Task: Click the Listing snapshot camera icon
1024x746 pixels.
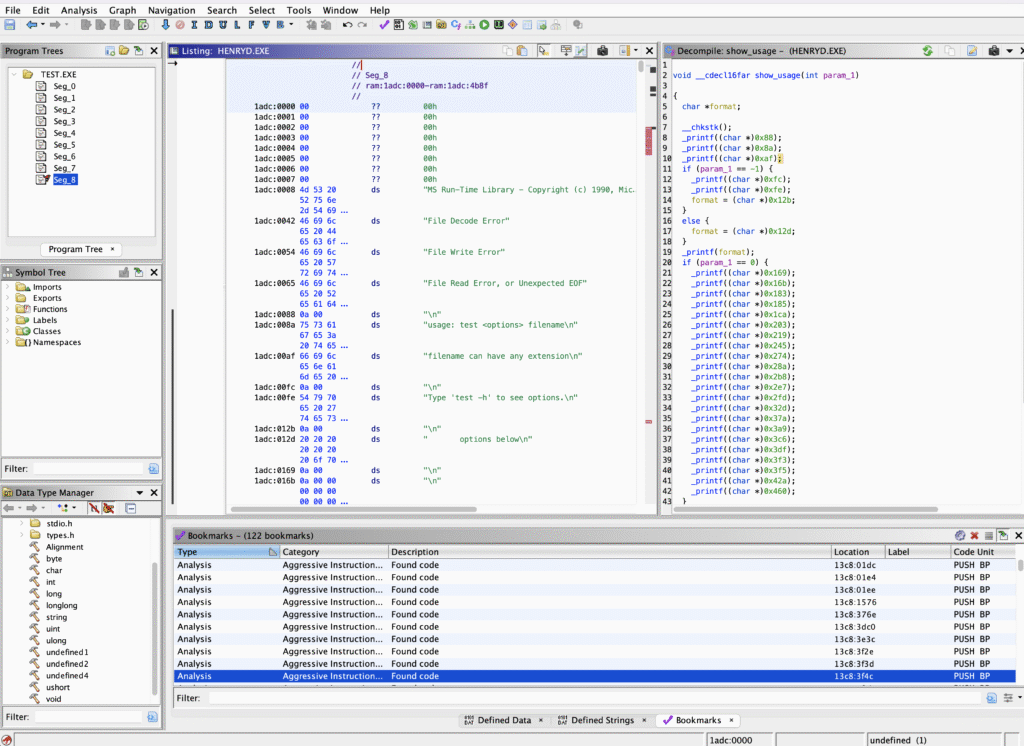Action: tap(603, 50)
